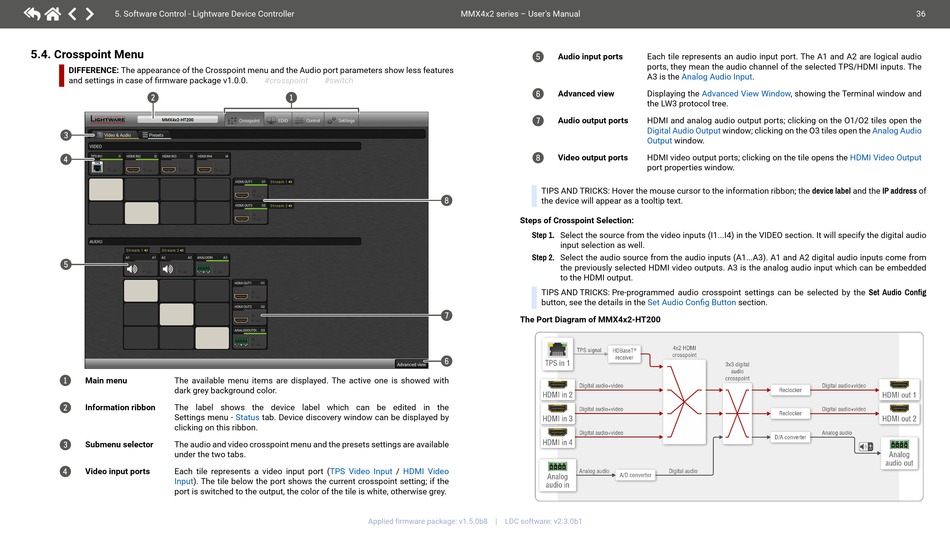The height and width of the screenshot is (533, 950).
Task: Click the #crosspoint hashtag
Action: 286,81
